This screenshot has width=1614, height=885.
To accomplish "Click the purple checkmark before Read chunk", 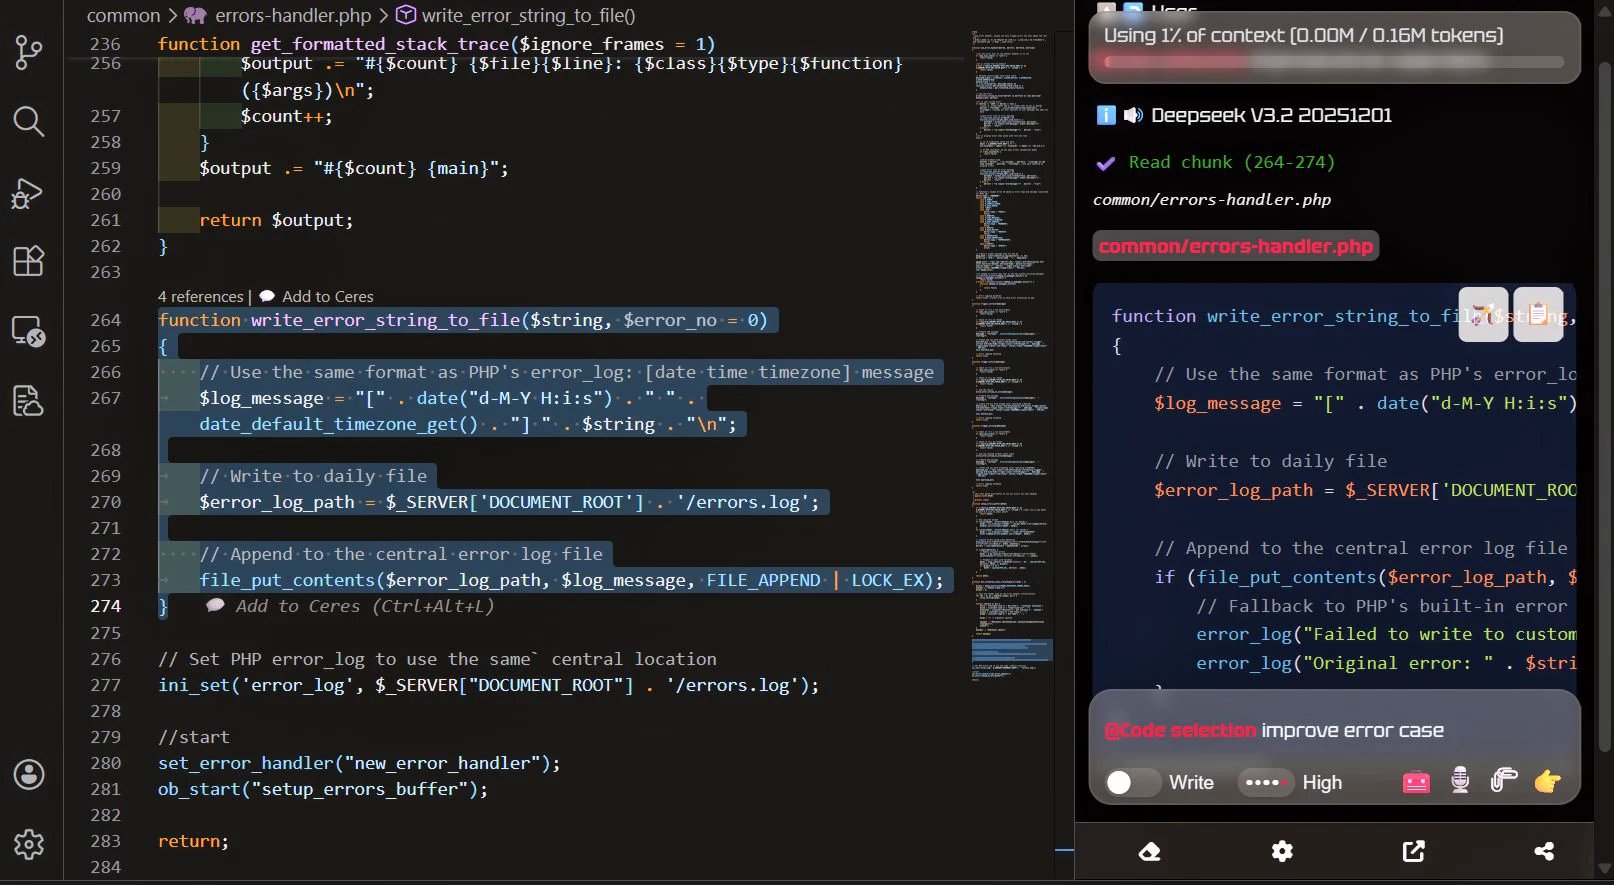I will 1106,163.
